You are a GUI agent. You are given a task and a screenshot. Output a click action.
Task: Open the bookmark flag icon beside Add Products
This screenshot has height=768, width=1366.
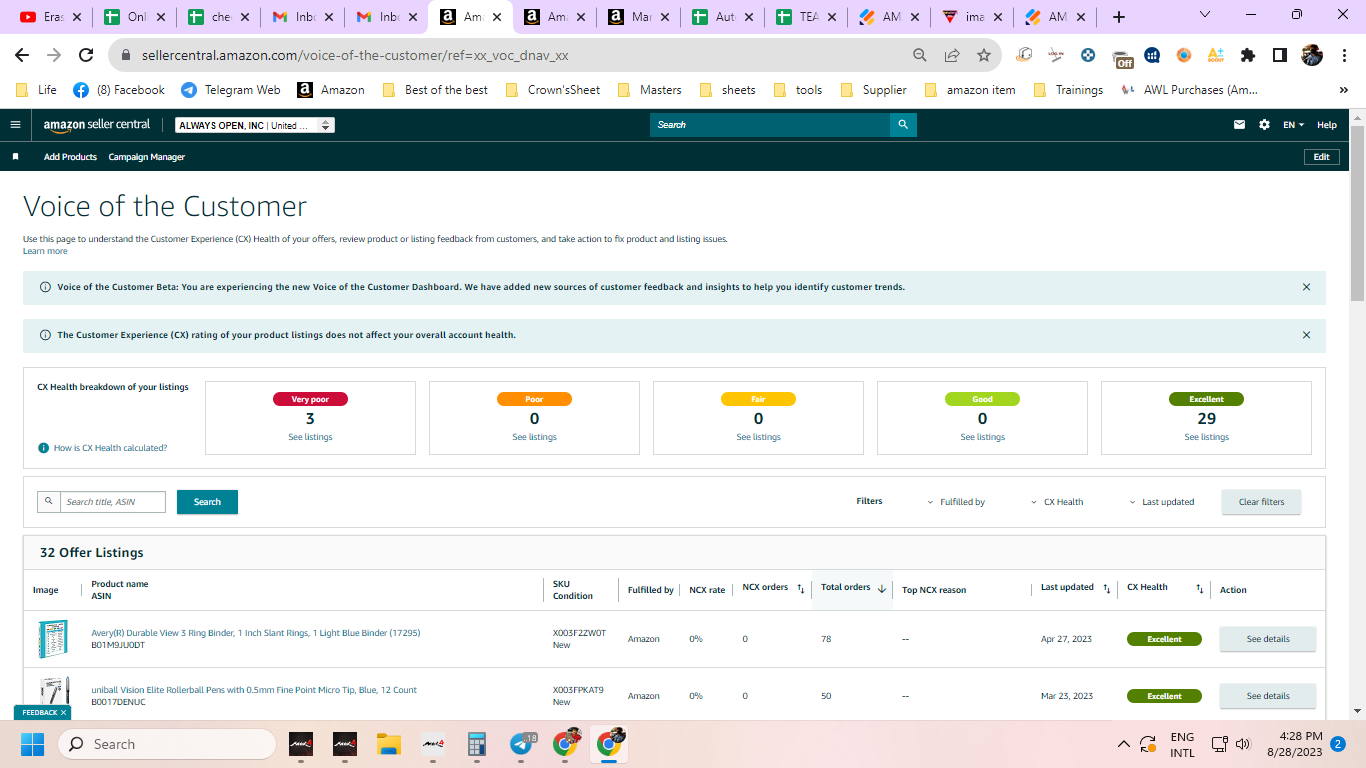(x=15, y=157)
